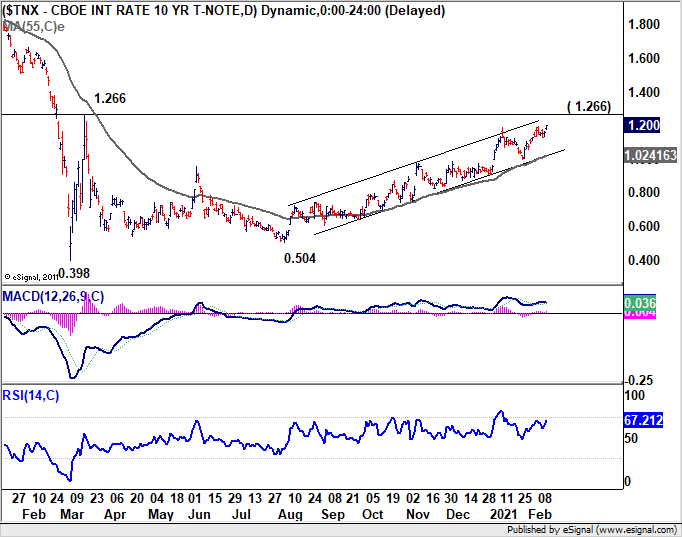Click the 'Oct' month label on time axis
This screenshot has width=682, height=537.
(372, 514)
